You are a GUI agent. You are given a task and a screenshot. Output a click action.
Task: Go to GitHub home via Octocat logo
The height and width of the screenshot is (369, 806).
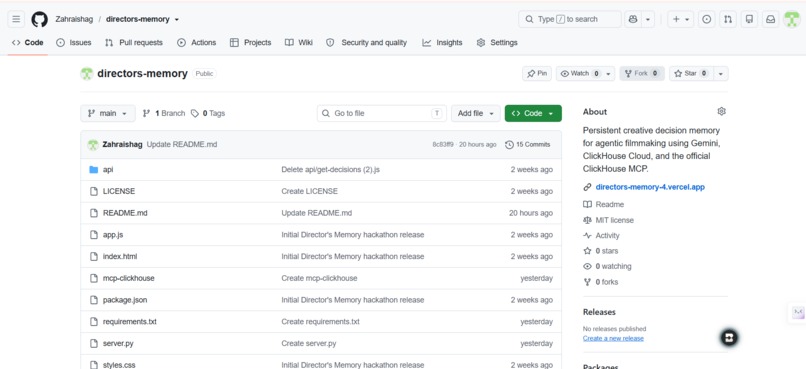coord(40,19)
